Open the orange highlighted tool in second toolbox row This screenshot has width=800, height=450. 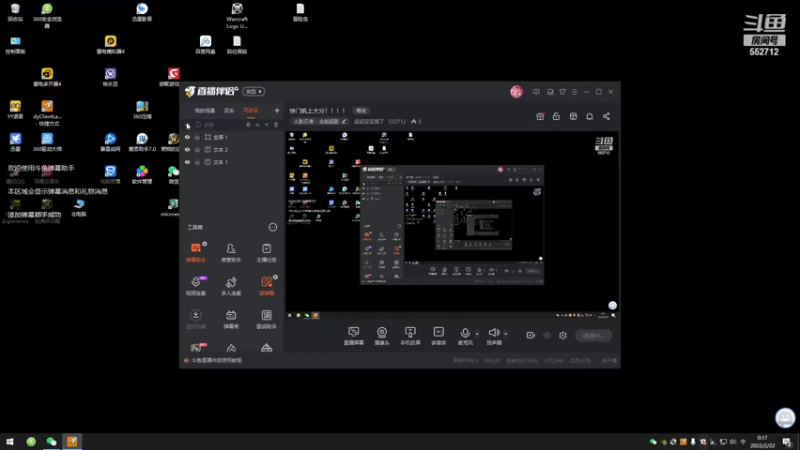click(266, 286)
